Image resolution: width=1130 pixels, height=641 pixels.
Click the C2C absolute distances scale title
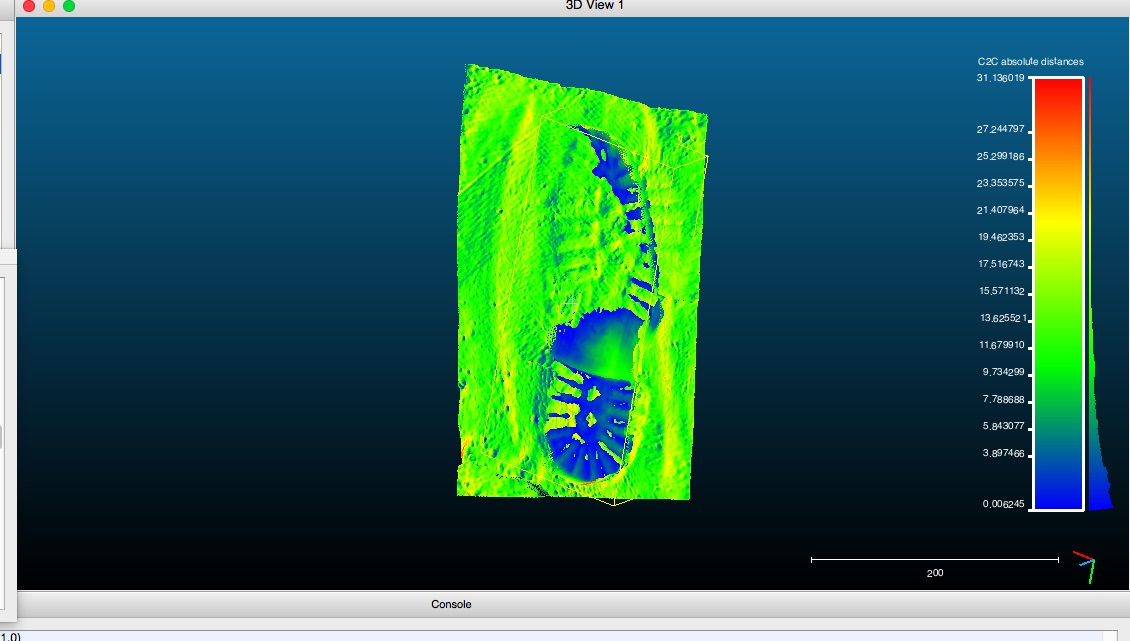coord(1030,62)
